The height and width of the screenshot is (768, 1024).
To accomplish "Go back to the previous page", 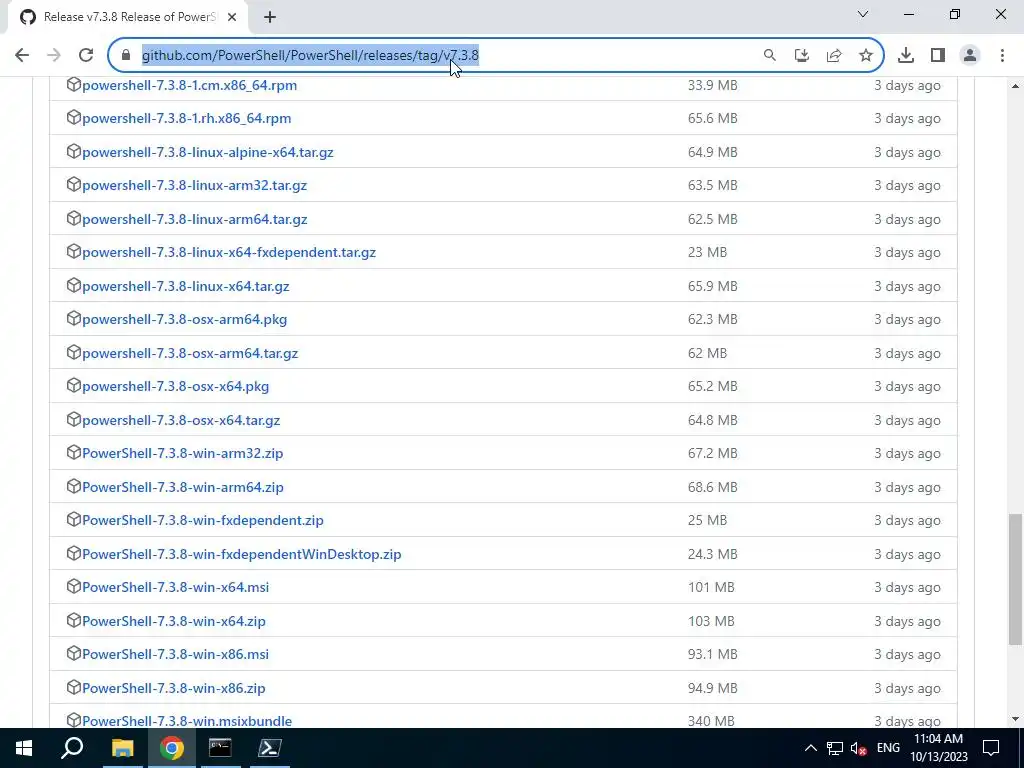I will coord(22,56).
